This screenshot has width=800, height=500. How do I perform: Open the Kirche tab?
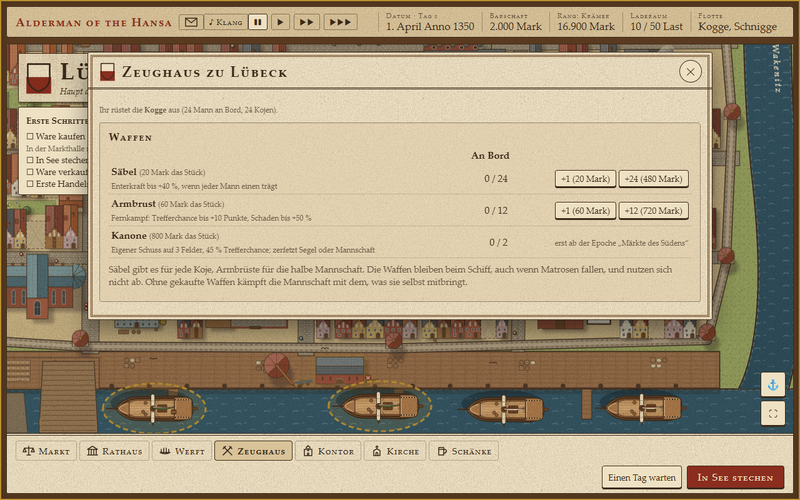[395, 451]
